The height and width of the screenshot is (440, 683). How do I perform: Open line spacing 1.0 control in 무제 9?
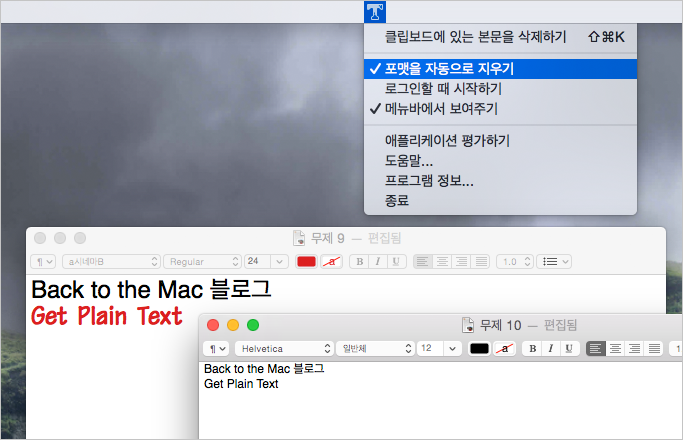coord(515,261)
